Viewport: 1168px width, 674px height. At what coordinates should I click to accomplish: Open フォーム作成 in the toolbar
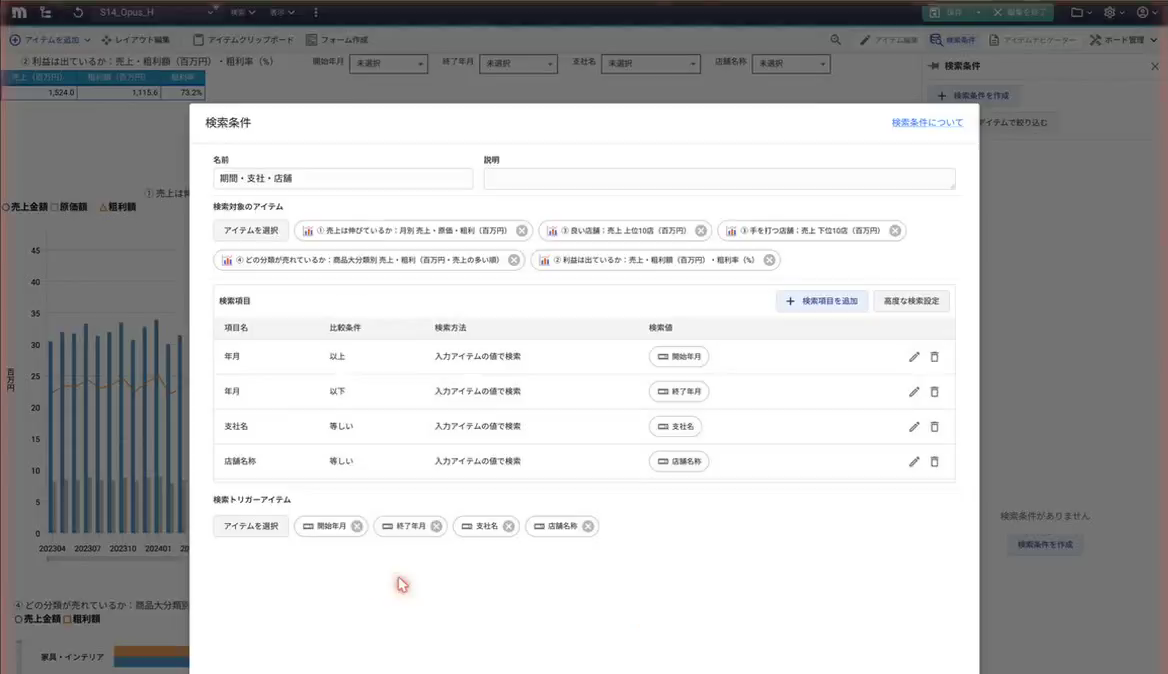[337, 40]
